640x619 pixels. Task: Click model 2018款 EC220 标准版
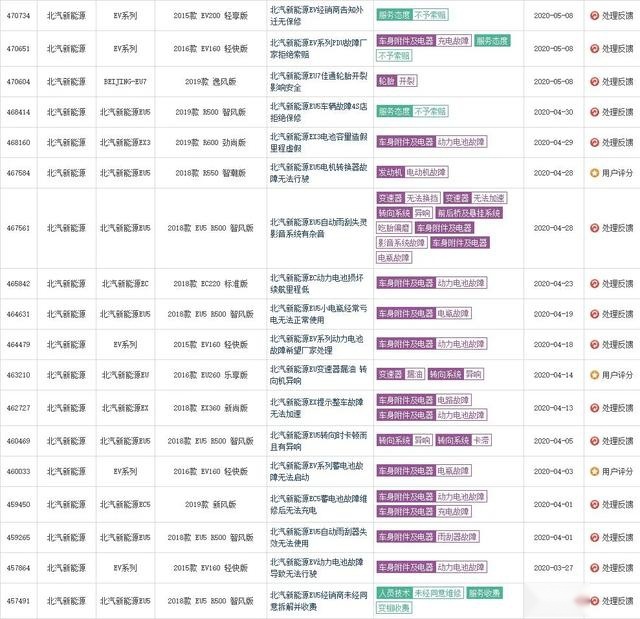click(x=211, y=284)
